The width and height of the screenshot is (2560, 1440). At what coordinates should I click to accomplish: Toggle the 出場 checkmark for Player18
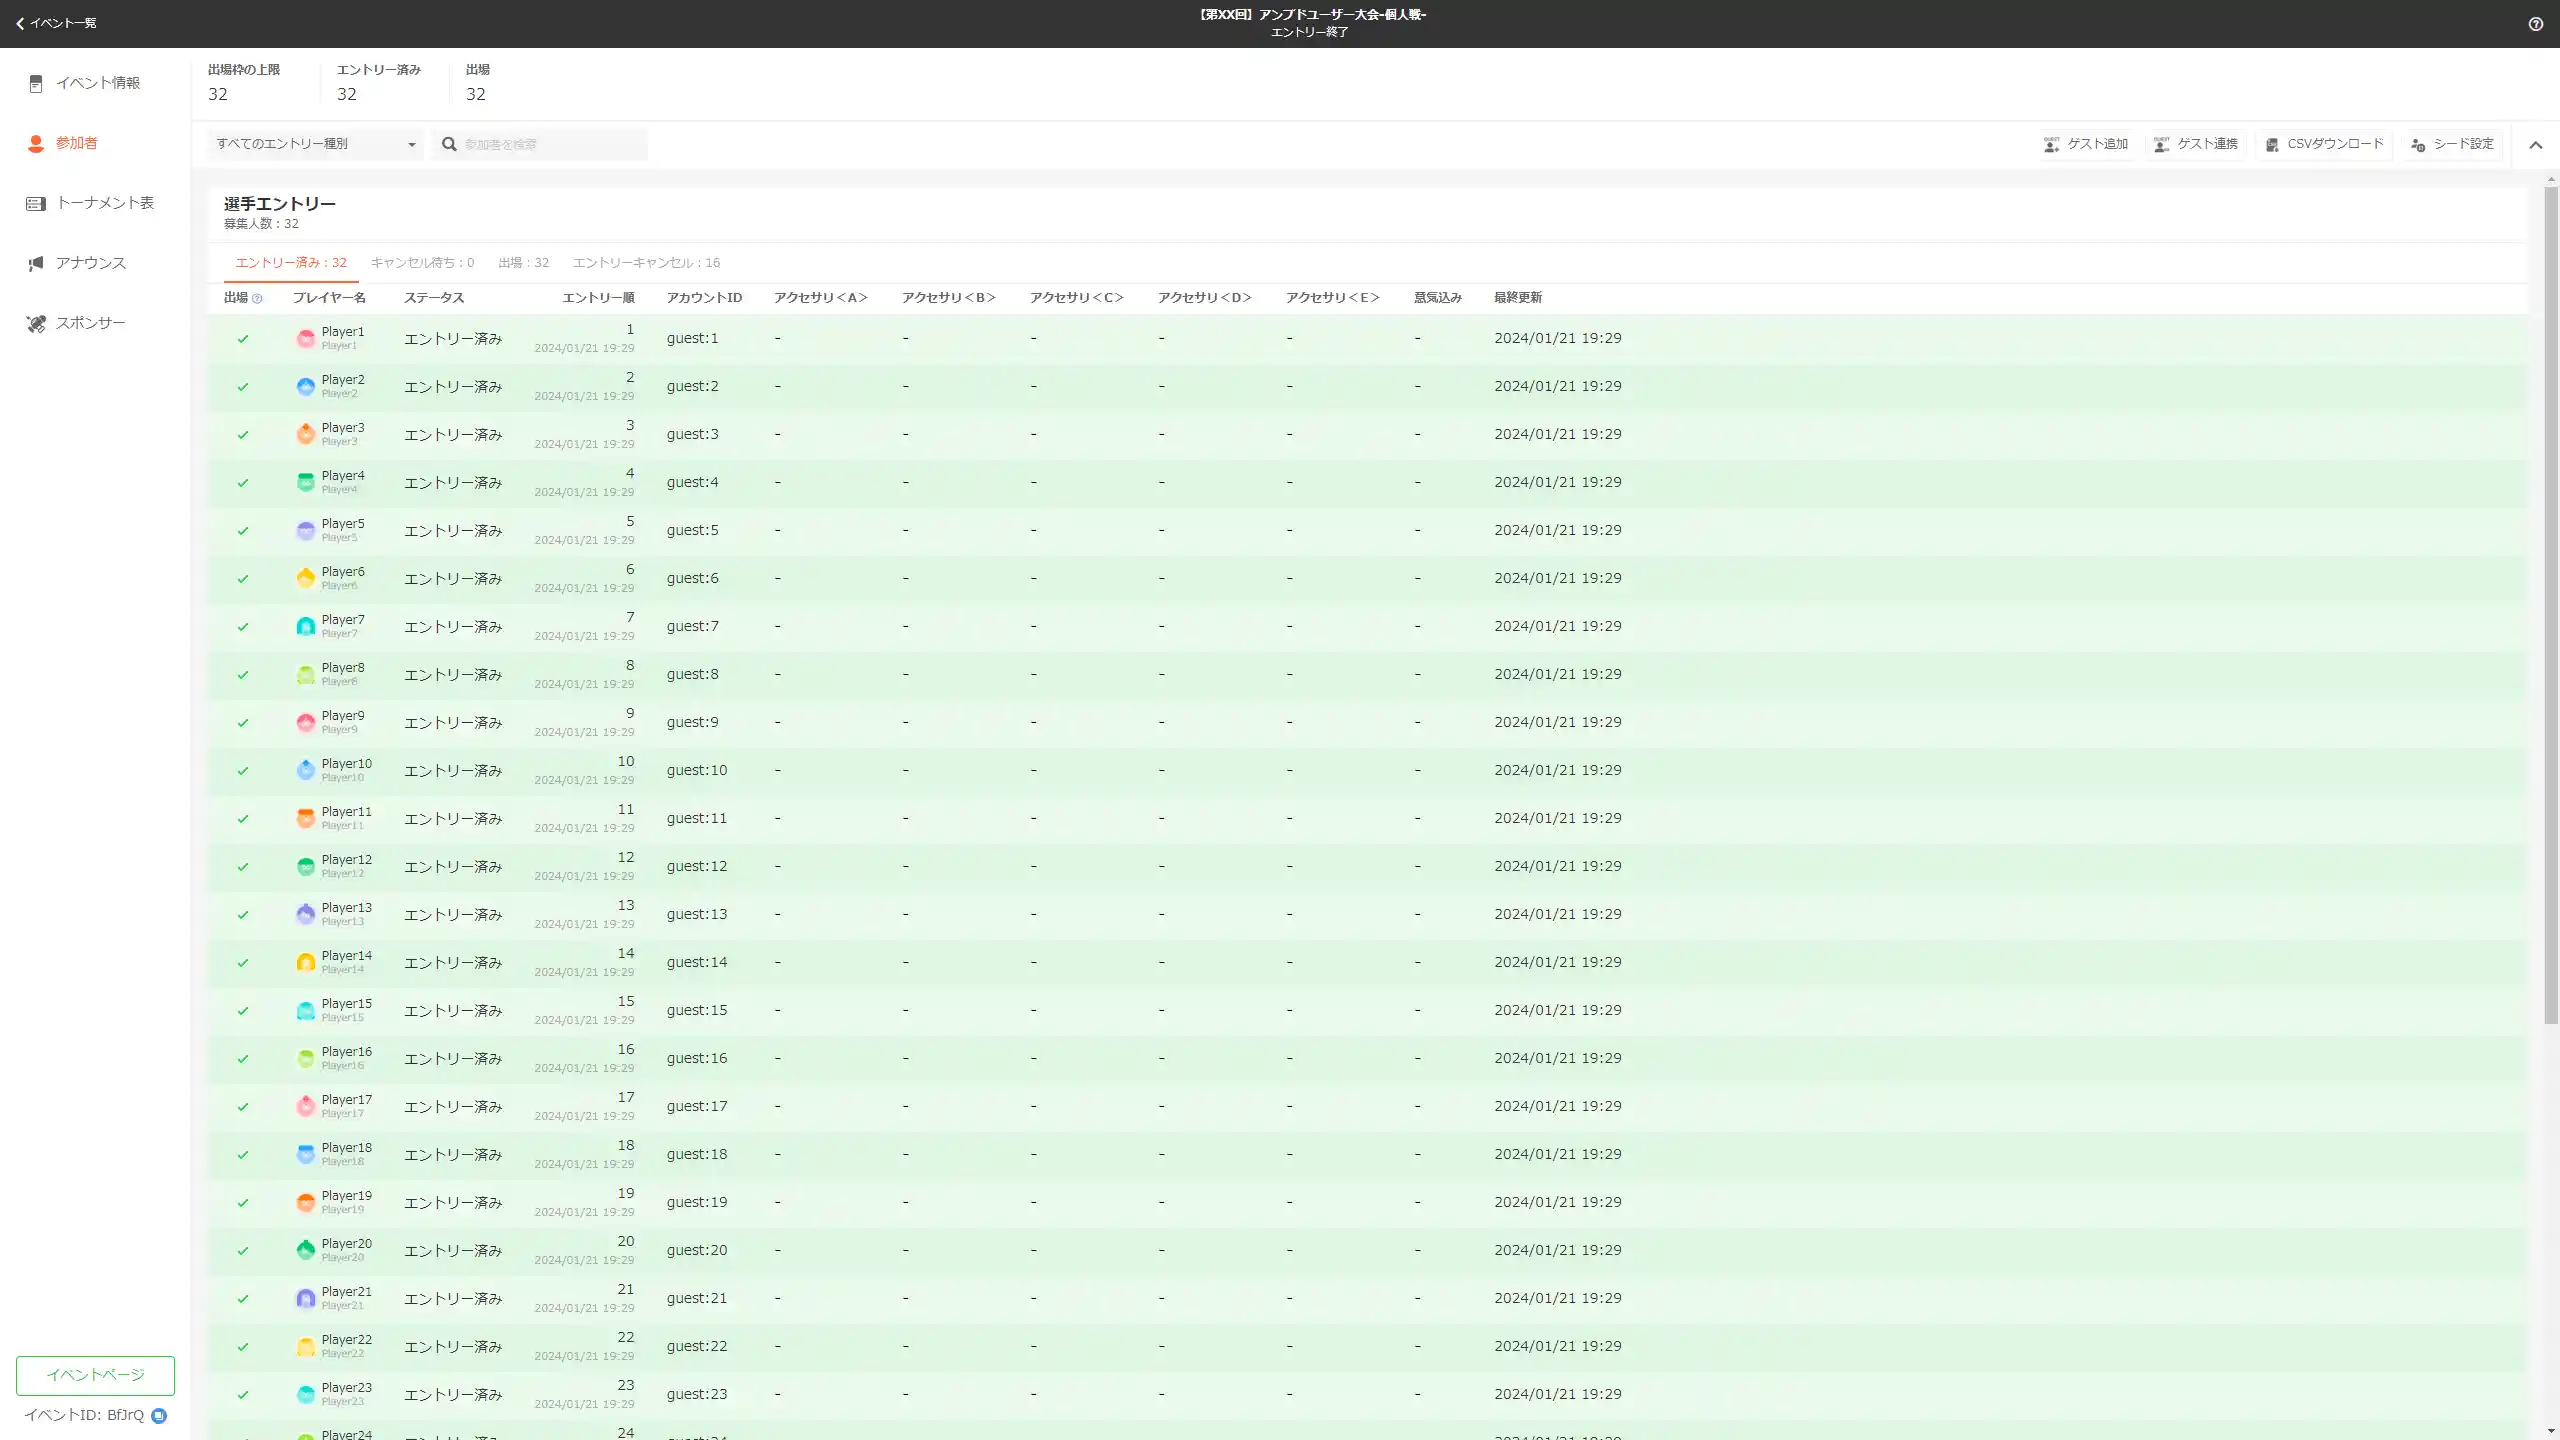pos(242,1155)
